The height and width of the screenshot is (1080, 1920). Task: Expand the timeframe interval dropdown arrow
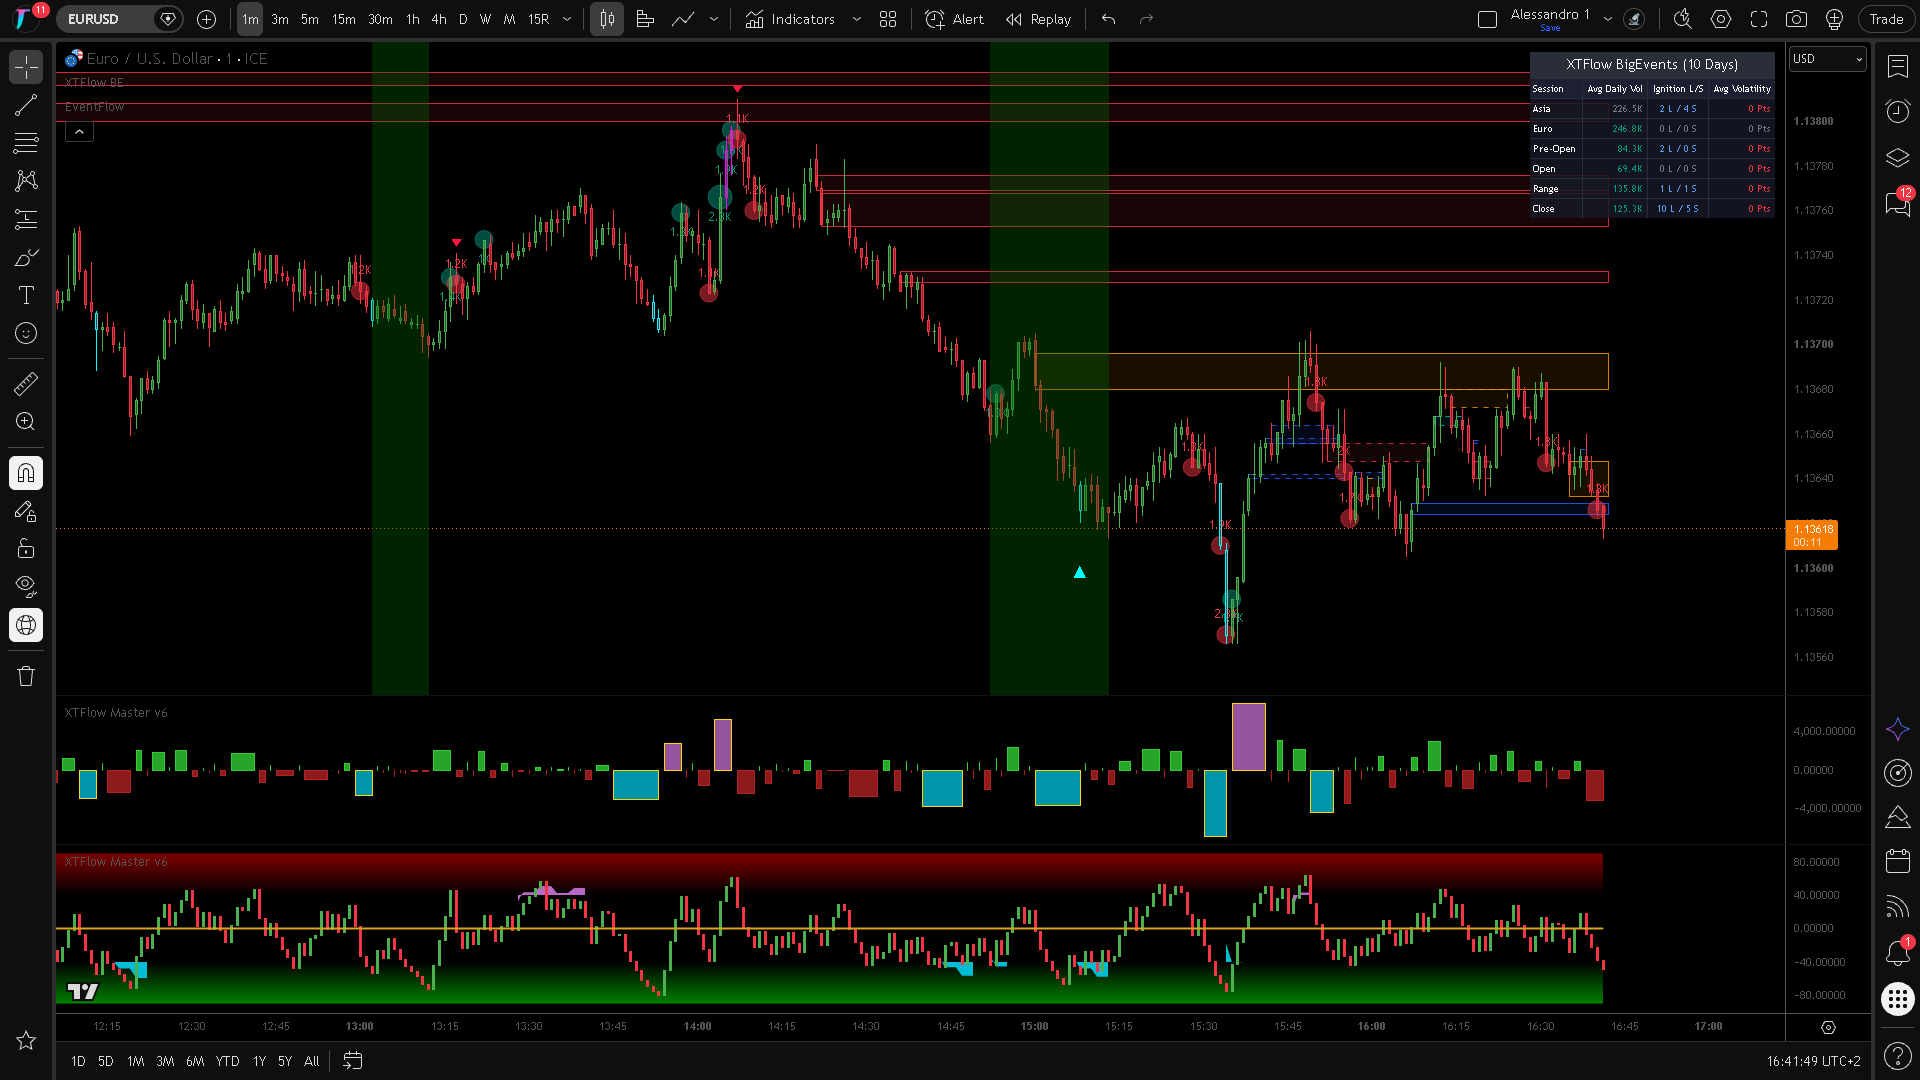(x=567, y=19)
